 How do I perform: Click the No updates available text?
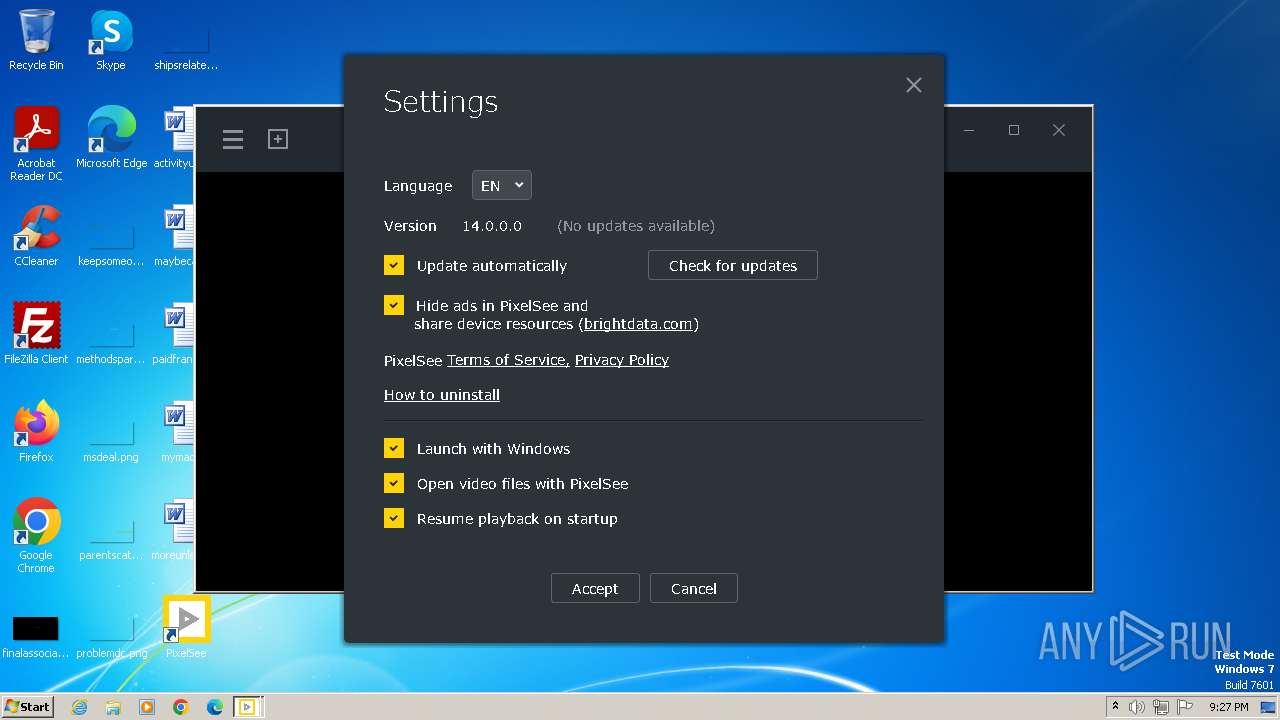636,226
